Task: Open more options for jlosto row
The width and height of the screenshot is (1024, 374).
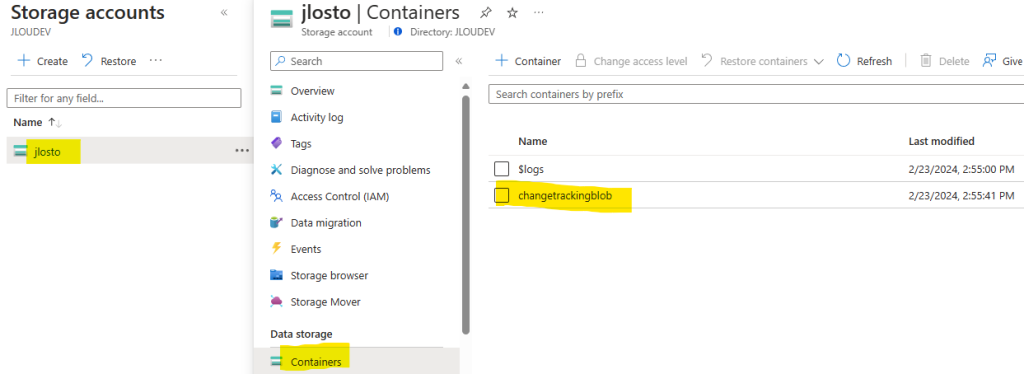Action: 242,151
